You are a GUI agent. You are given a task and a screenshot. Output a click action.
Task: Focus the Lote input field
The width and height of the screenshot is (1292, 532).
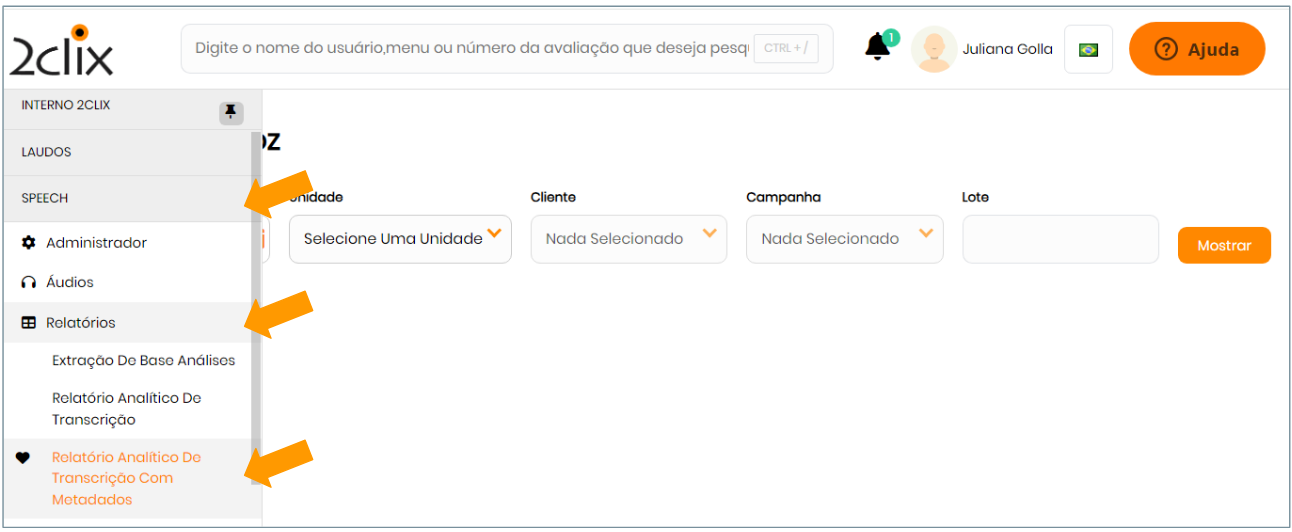click(1060, 239)
